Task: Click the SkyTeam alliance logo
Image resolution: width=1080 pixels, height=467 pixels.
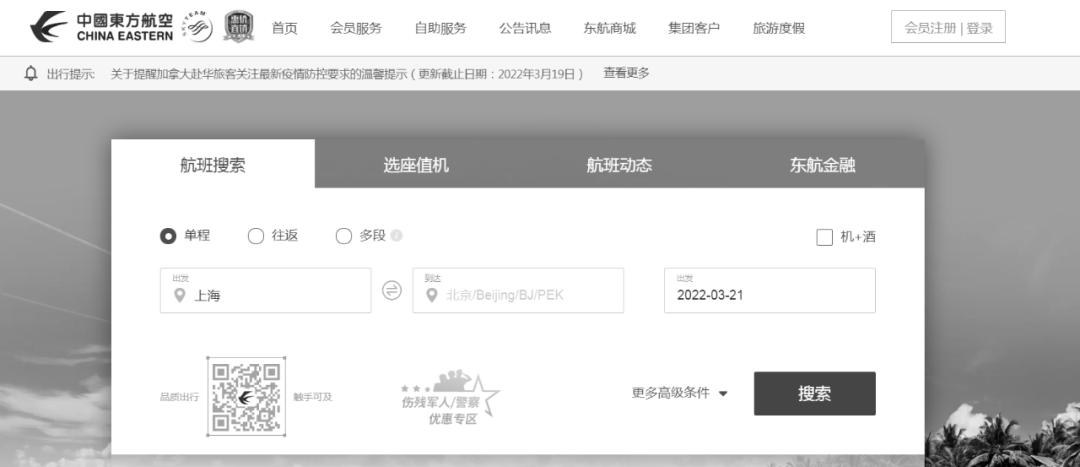Action: point(200,27)
